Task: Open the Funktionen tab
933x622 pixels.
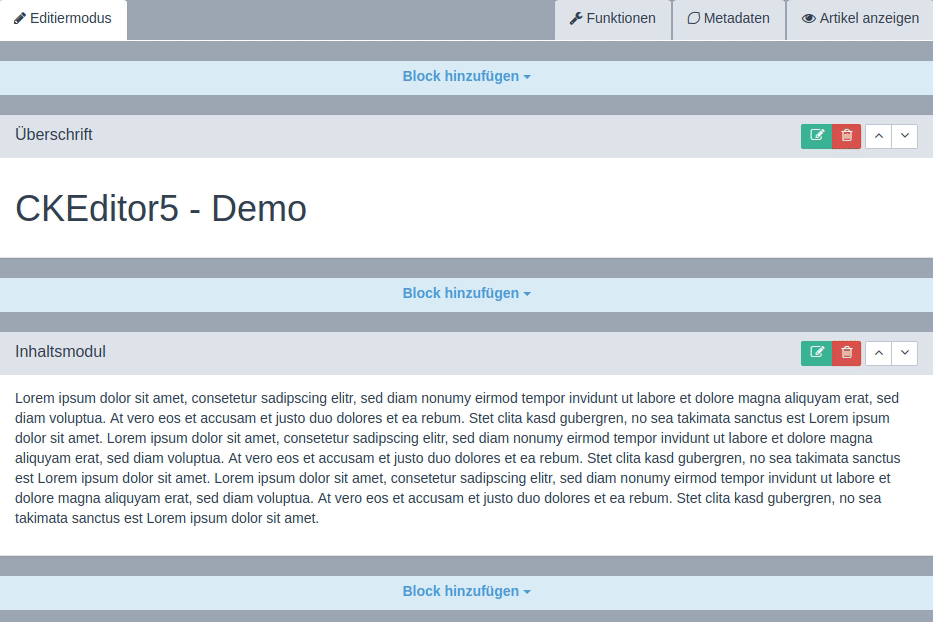Action: pos(612,19)
